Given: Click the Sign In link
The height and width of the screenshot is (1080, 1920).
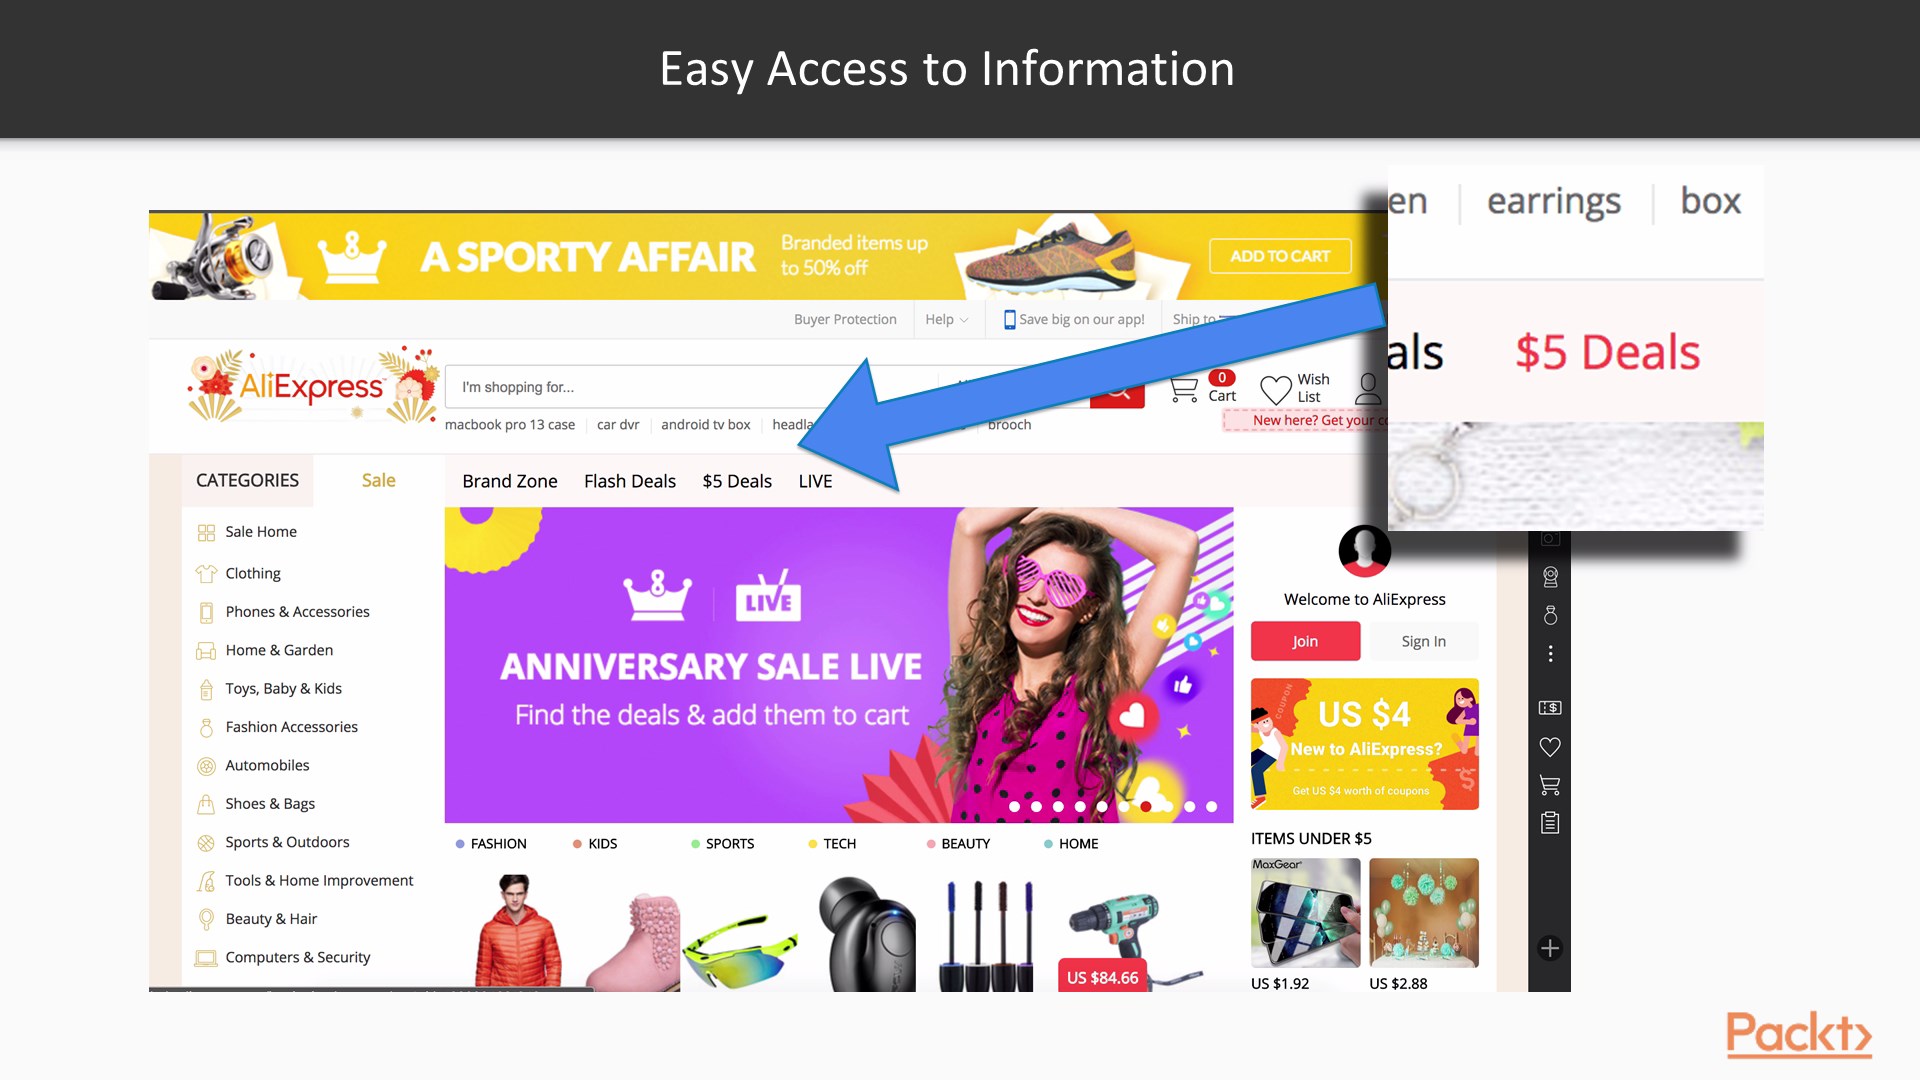Looking at the screenshot, I should coord(1423,640).
